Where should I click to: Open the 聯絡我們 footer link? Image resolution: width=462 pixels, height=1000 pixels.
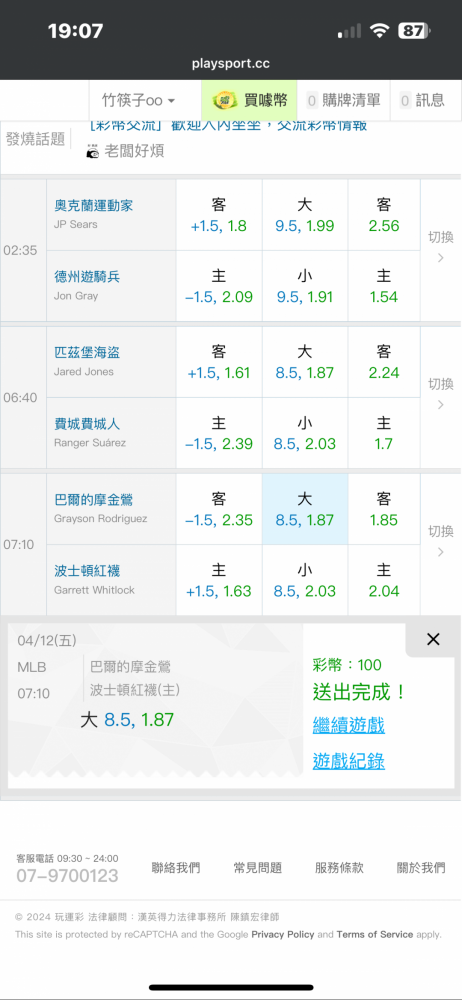175,867
